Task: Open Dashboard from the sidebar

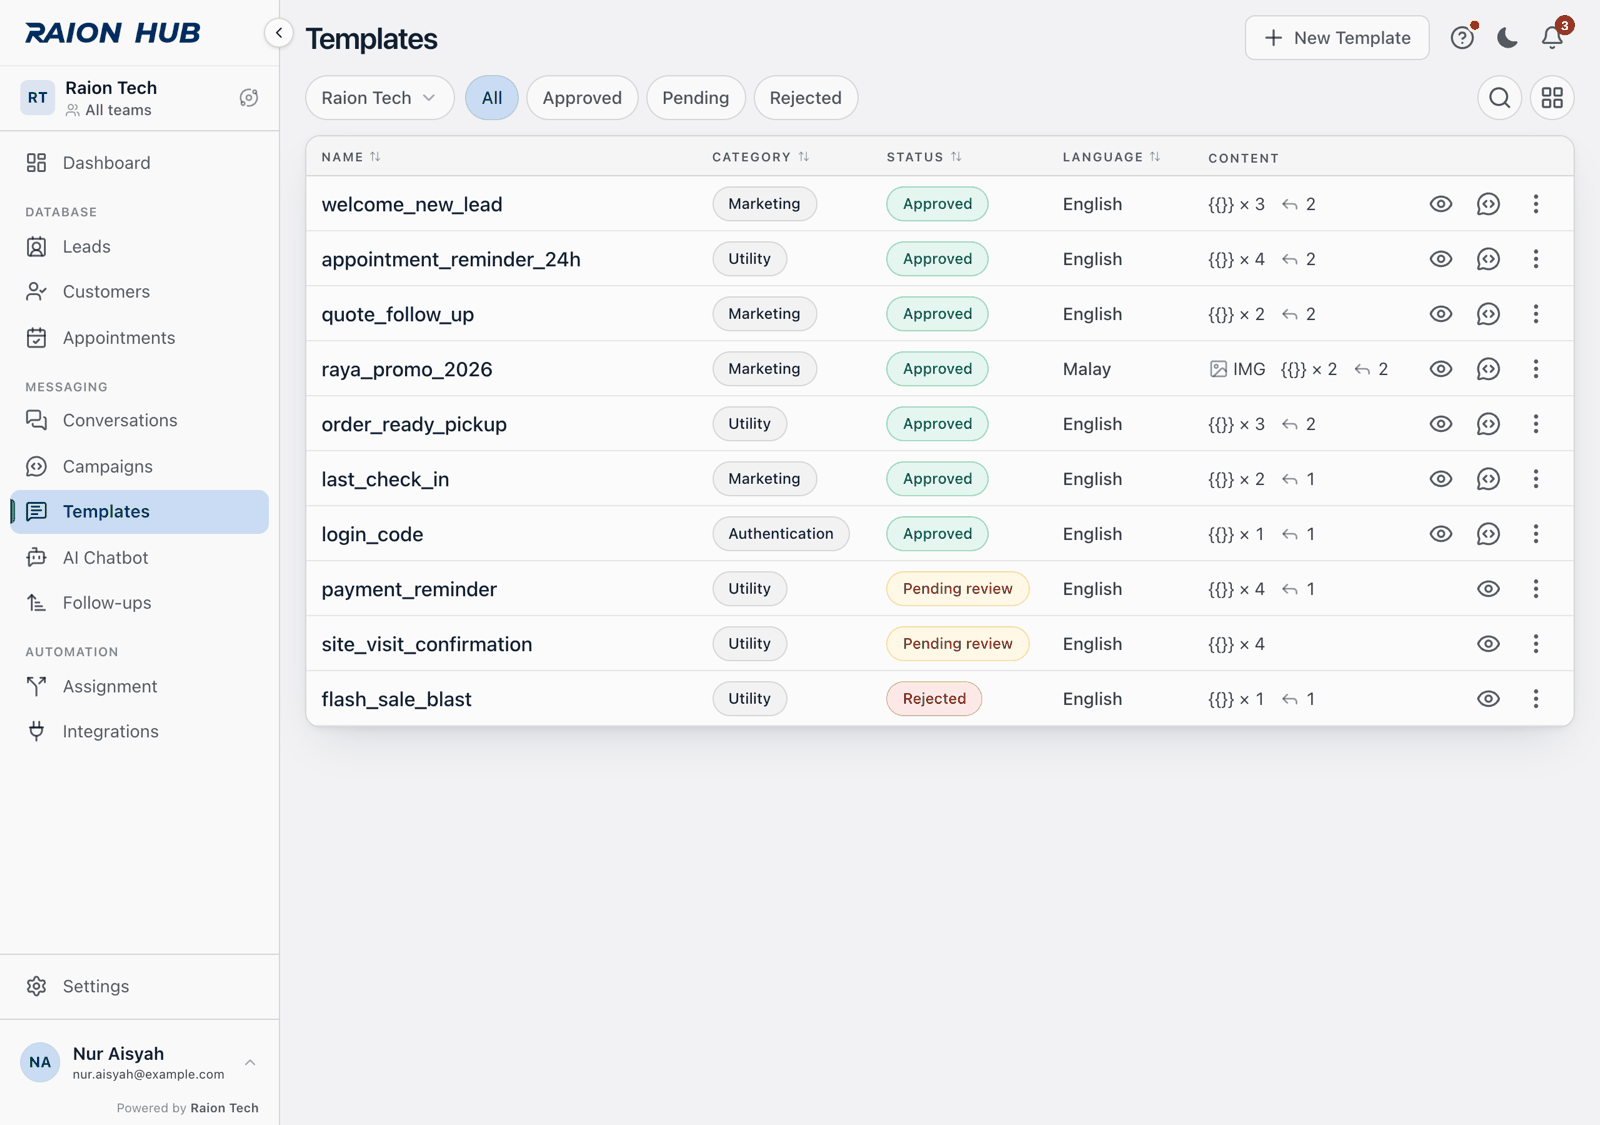Action: [x=139, y=163]
